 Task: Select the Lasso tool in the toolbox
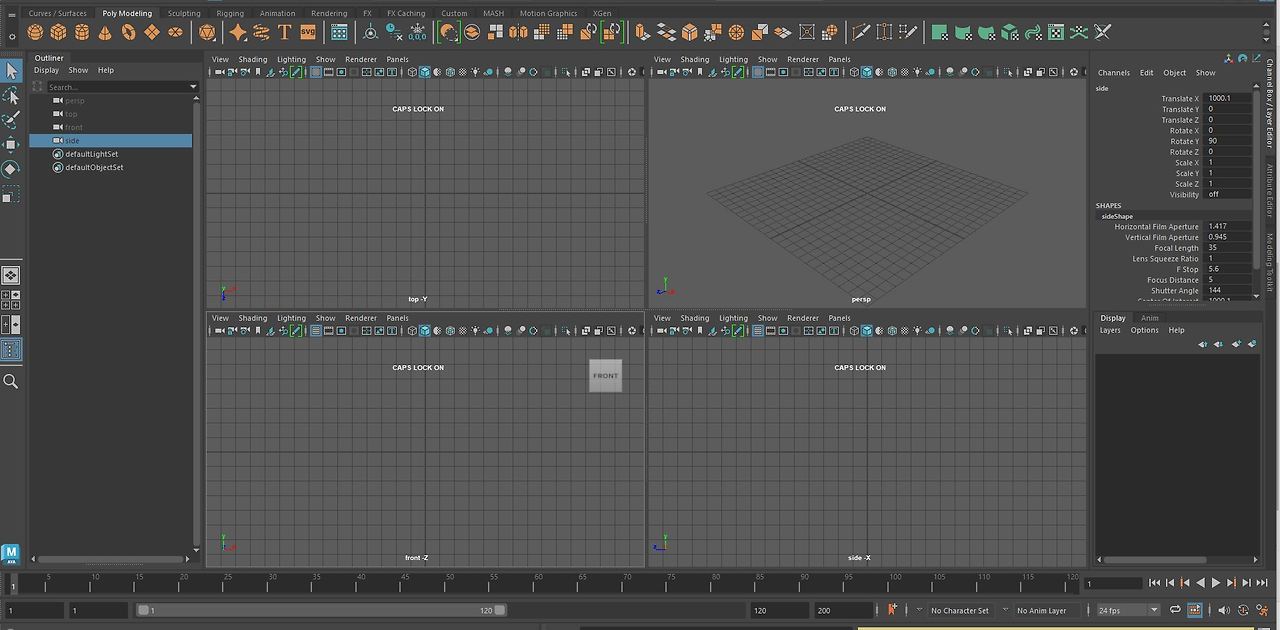click(x=12, y=95)
